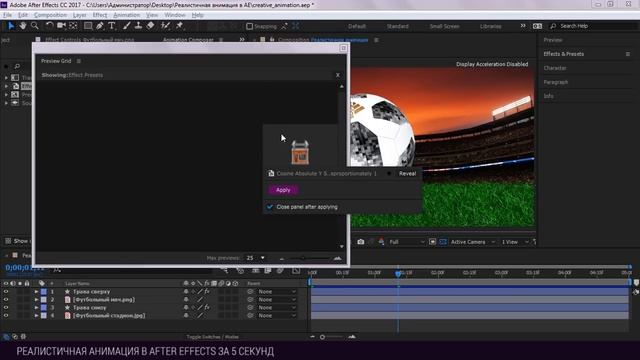
Task: Switch to the Standard workspace
Action: (x=397, y=26)
